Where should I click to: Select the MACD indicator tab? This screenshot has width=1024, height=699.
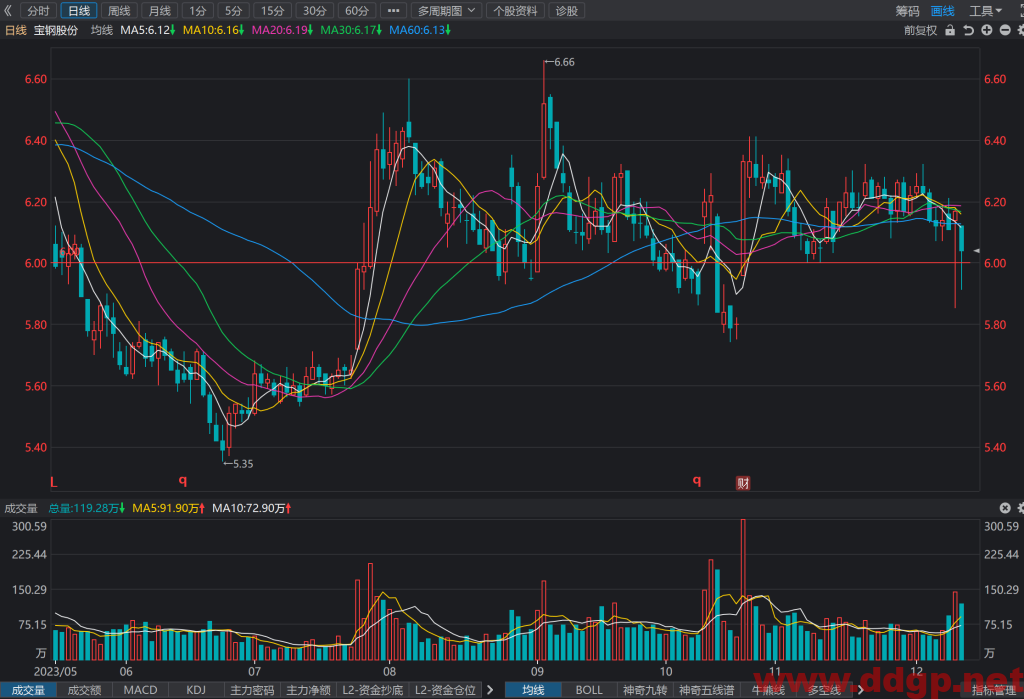[x=140, y=690]
